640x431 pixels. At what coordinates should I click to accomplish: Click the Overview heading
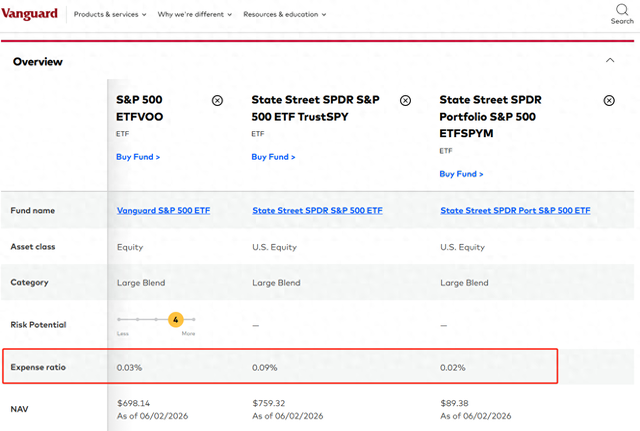click(x=38, y=62)
